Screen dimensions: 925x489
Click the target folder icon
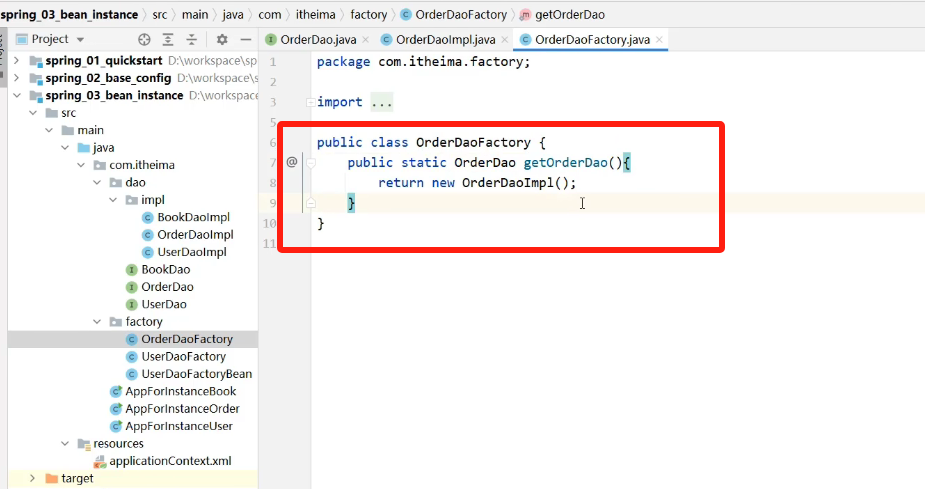51,478
